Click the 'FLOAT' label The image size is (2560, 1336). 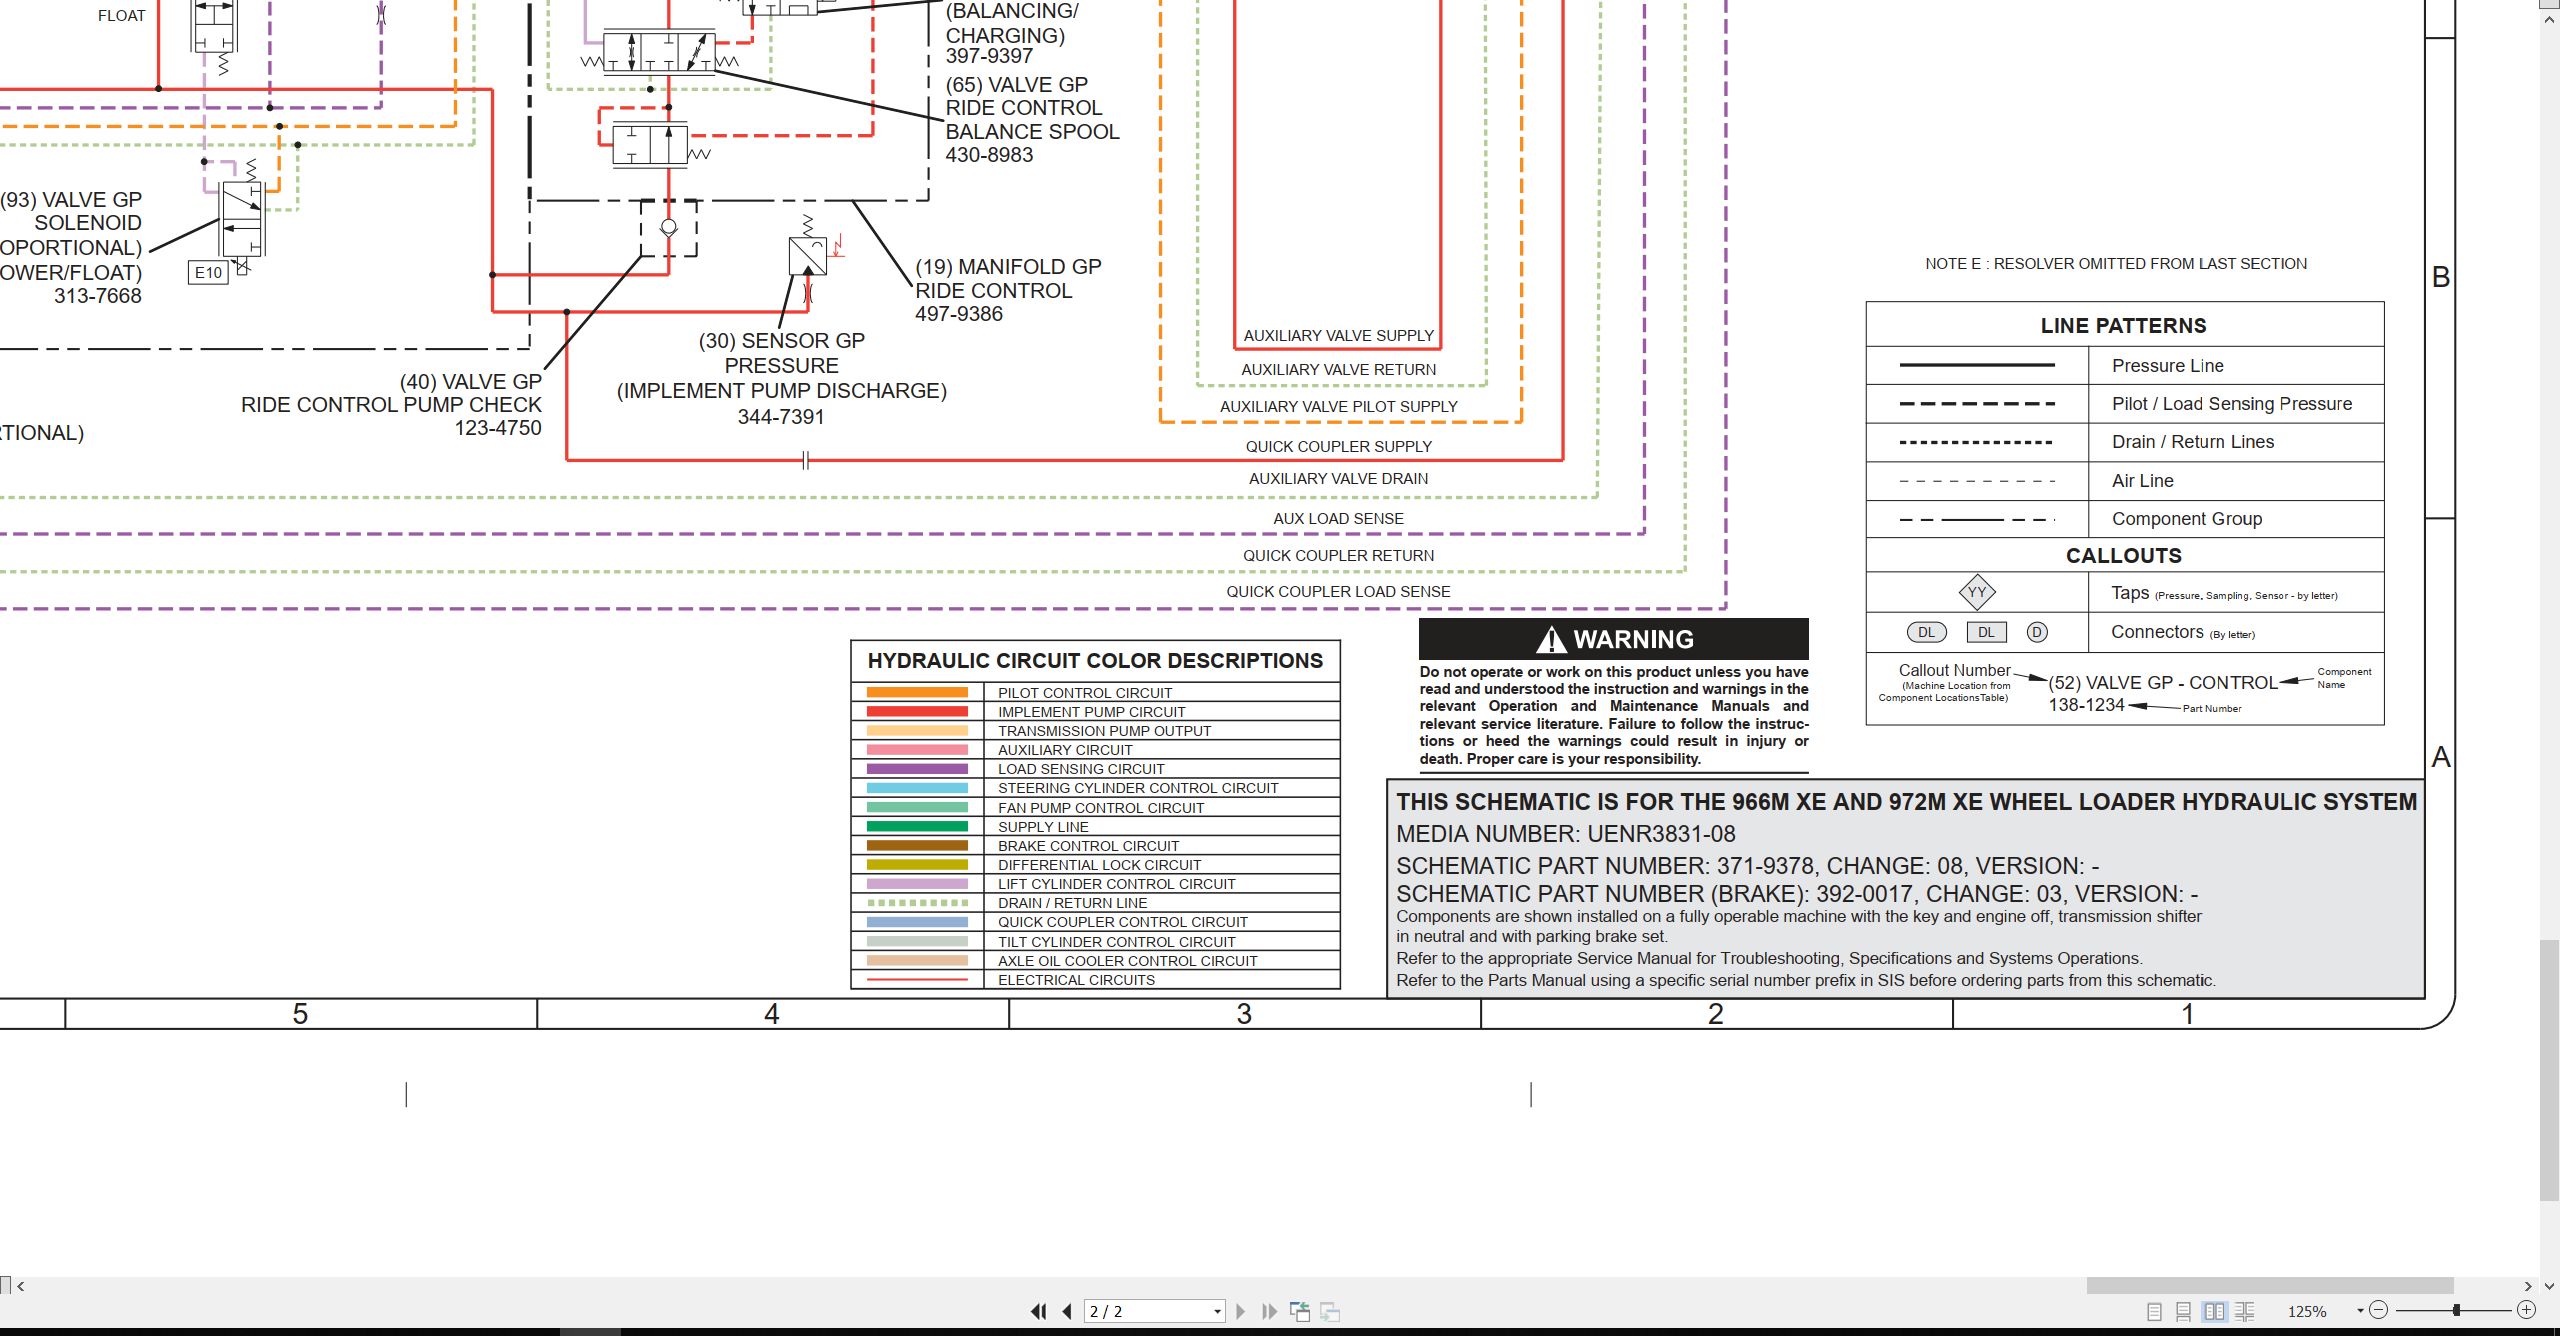(x=121, y=16)
